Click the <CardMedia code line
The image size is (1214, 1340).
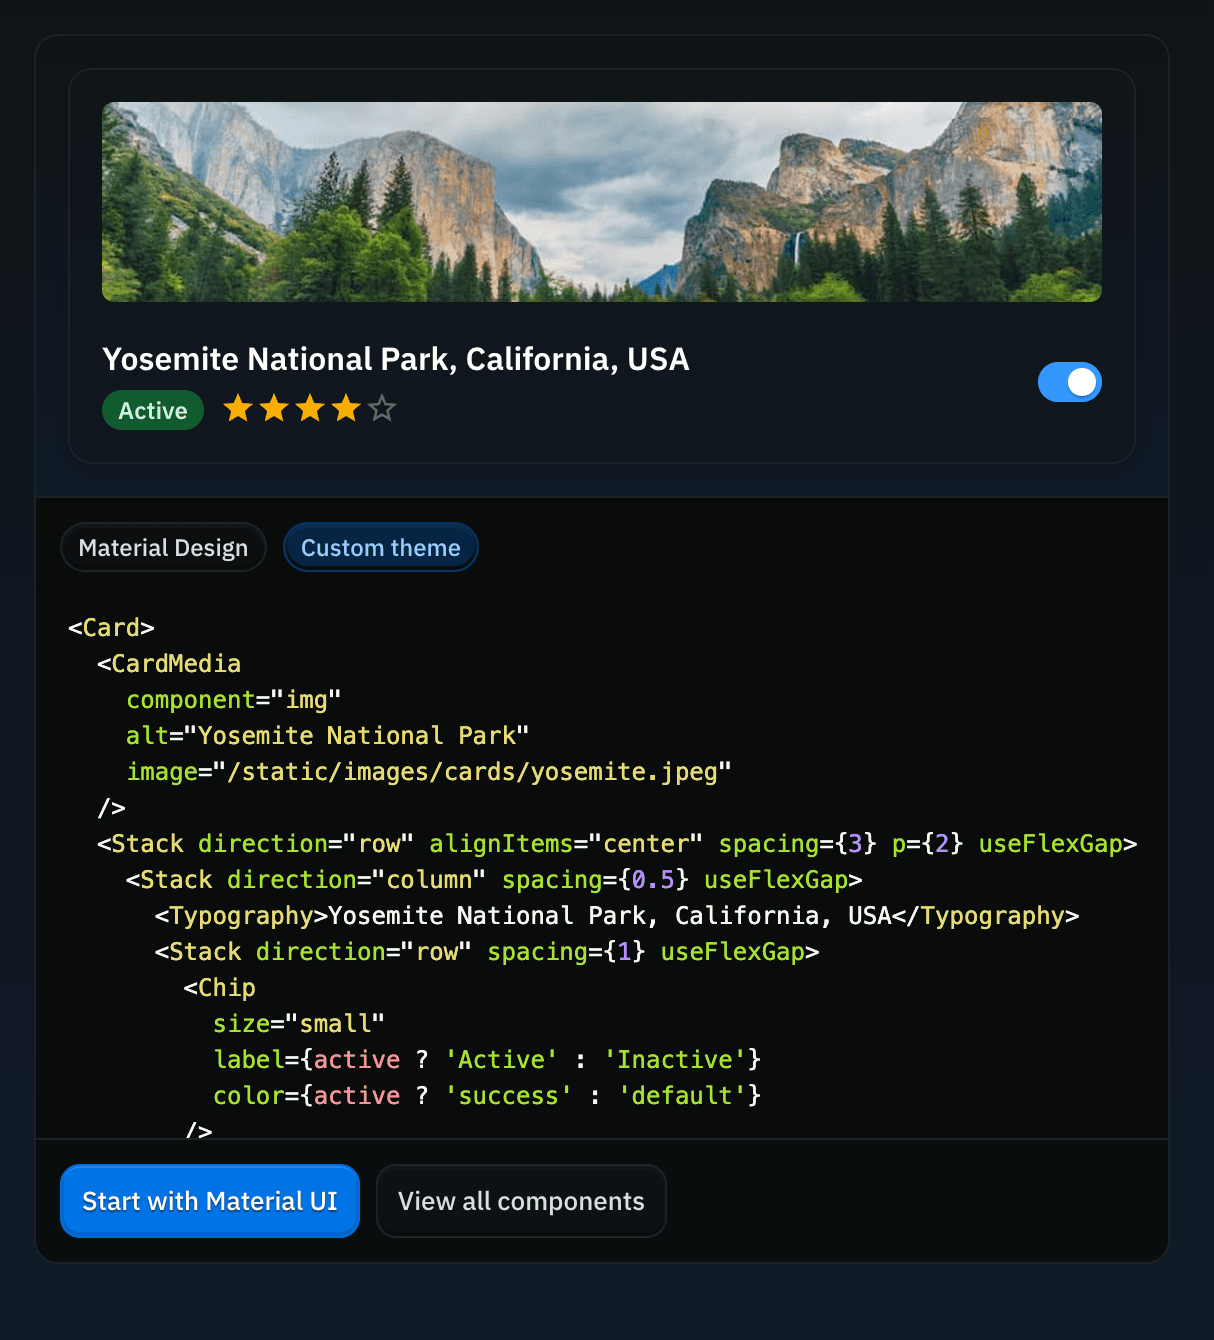(169, 664)
